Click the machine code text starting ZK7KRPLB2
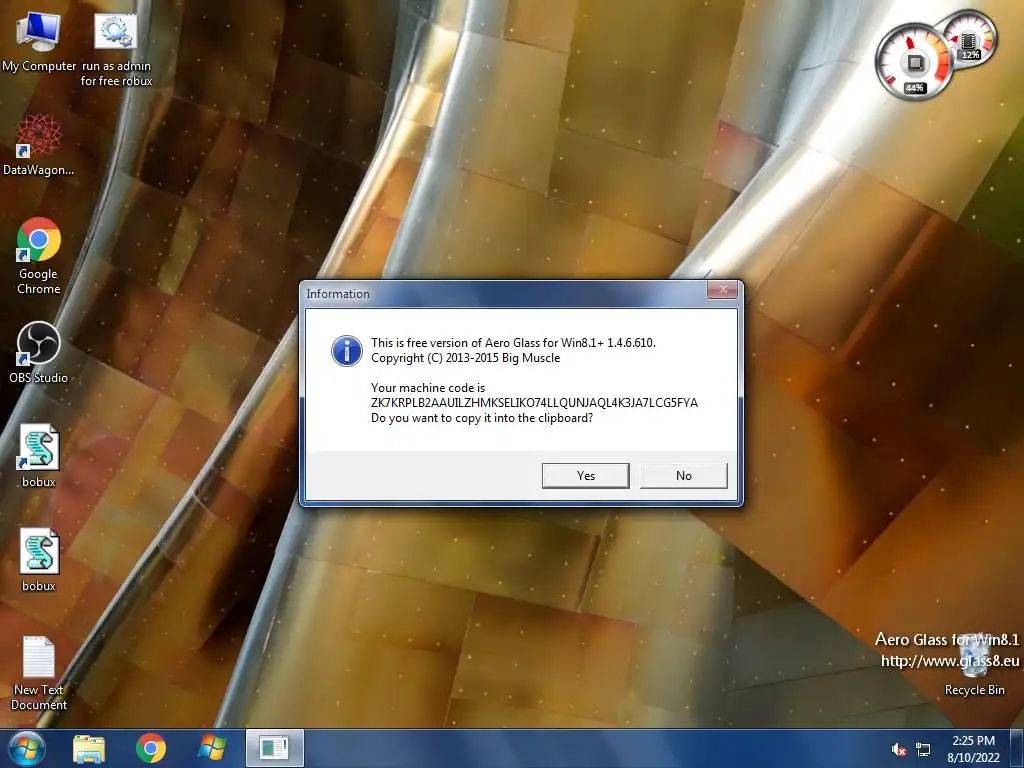The width and height of the screenshot is (1024, 768). pyautogui.click(x=534, y=403)
